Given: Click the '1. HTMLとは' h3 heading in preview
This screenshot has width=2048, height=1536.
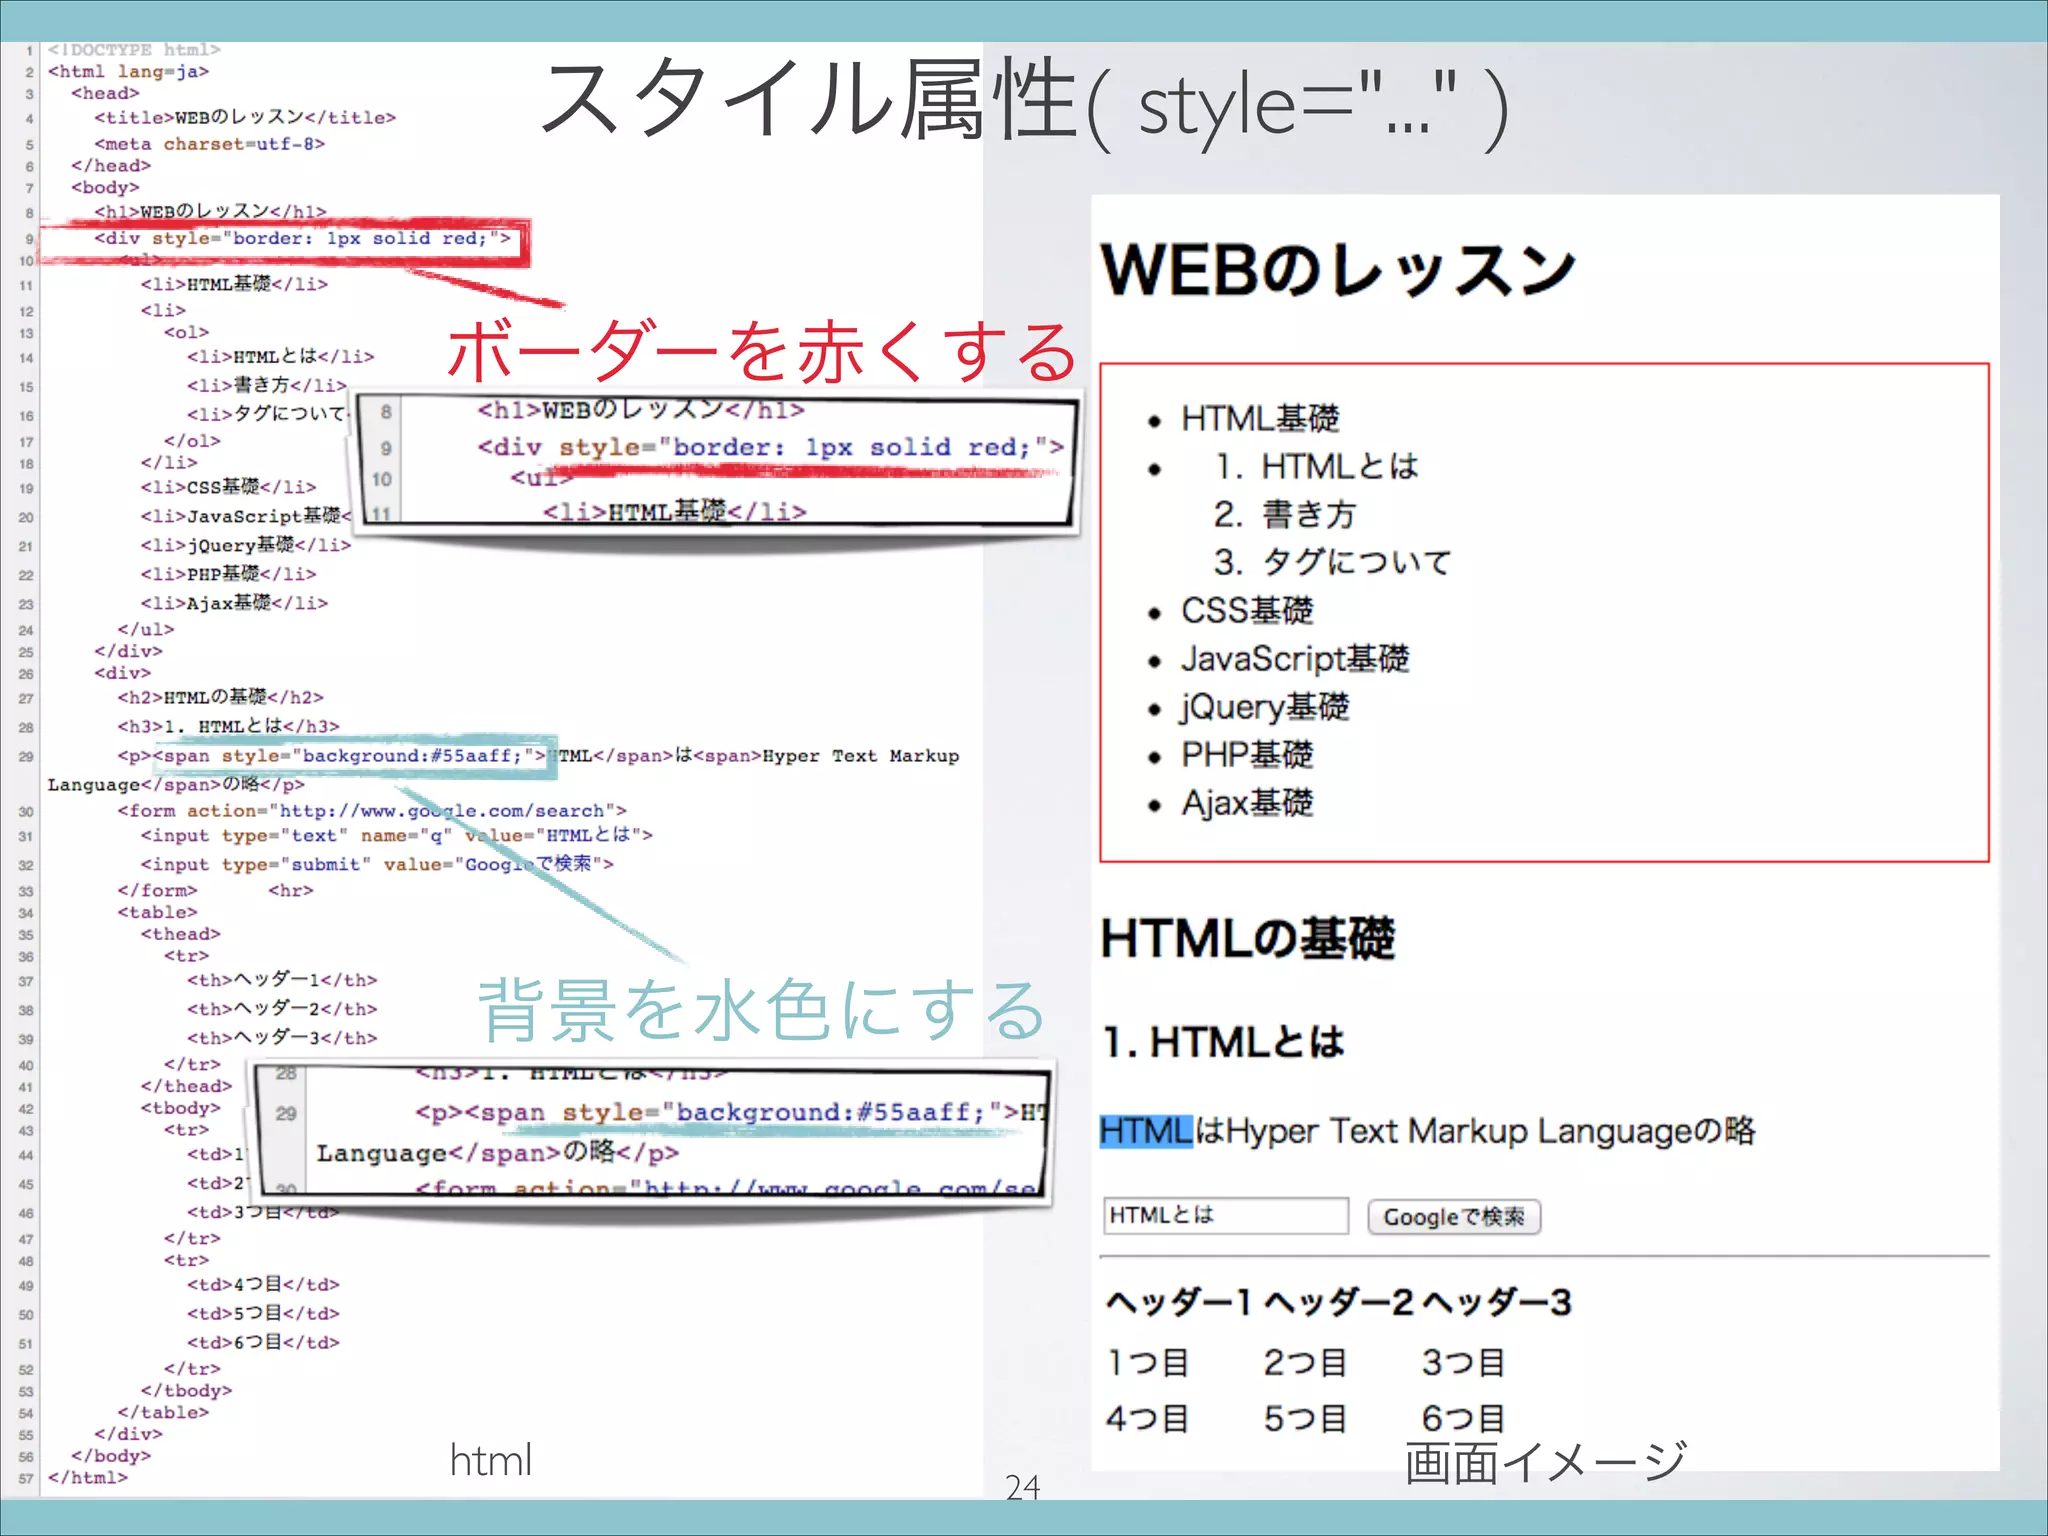Looking at the screenshot, I should tap(1223, 1042).
